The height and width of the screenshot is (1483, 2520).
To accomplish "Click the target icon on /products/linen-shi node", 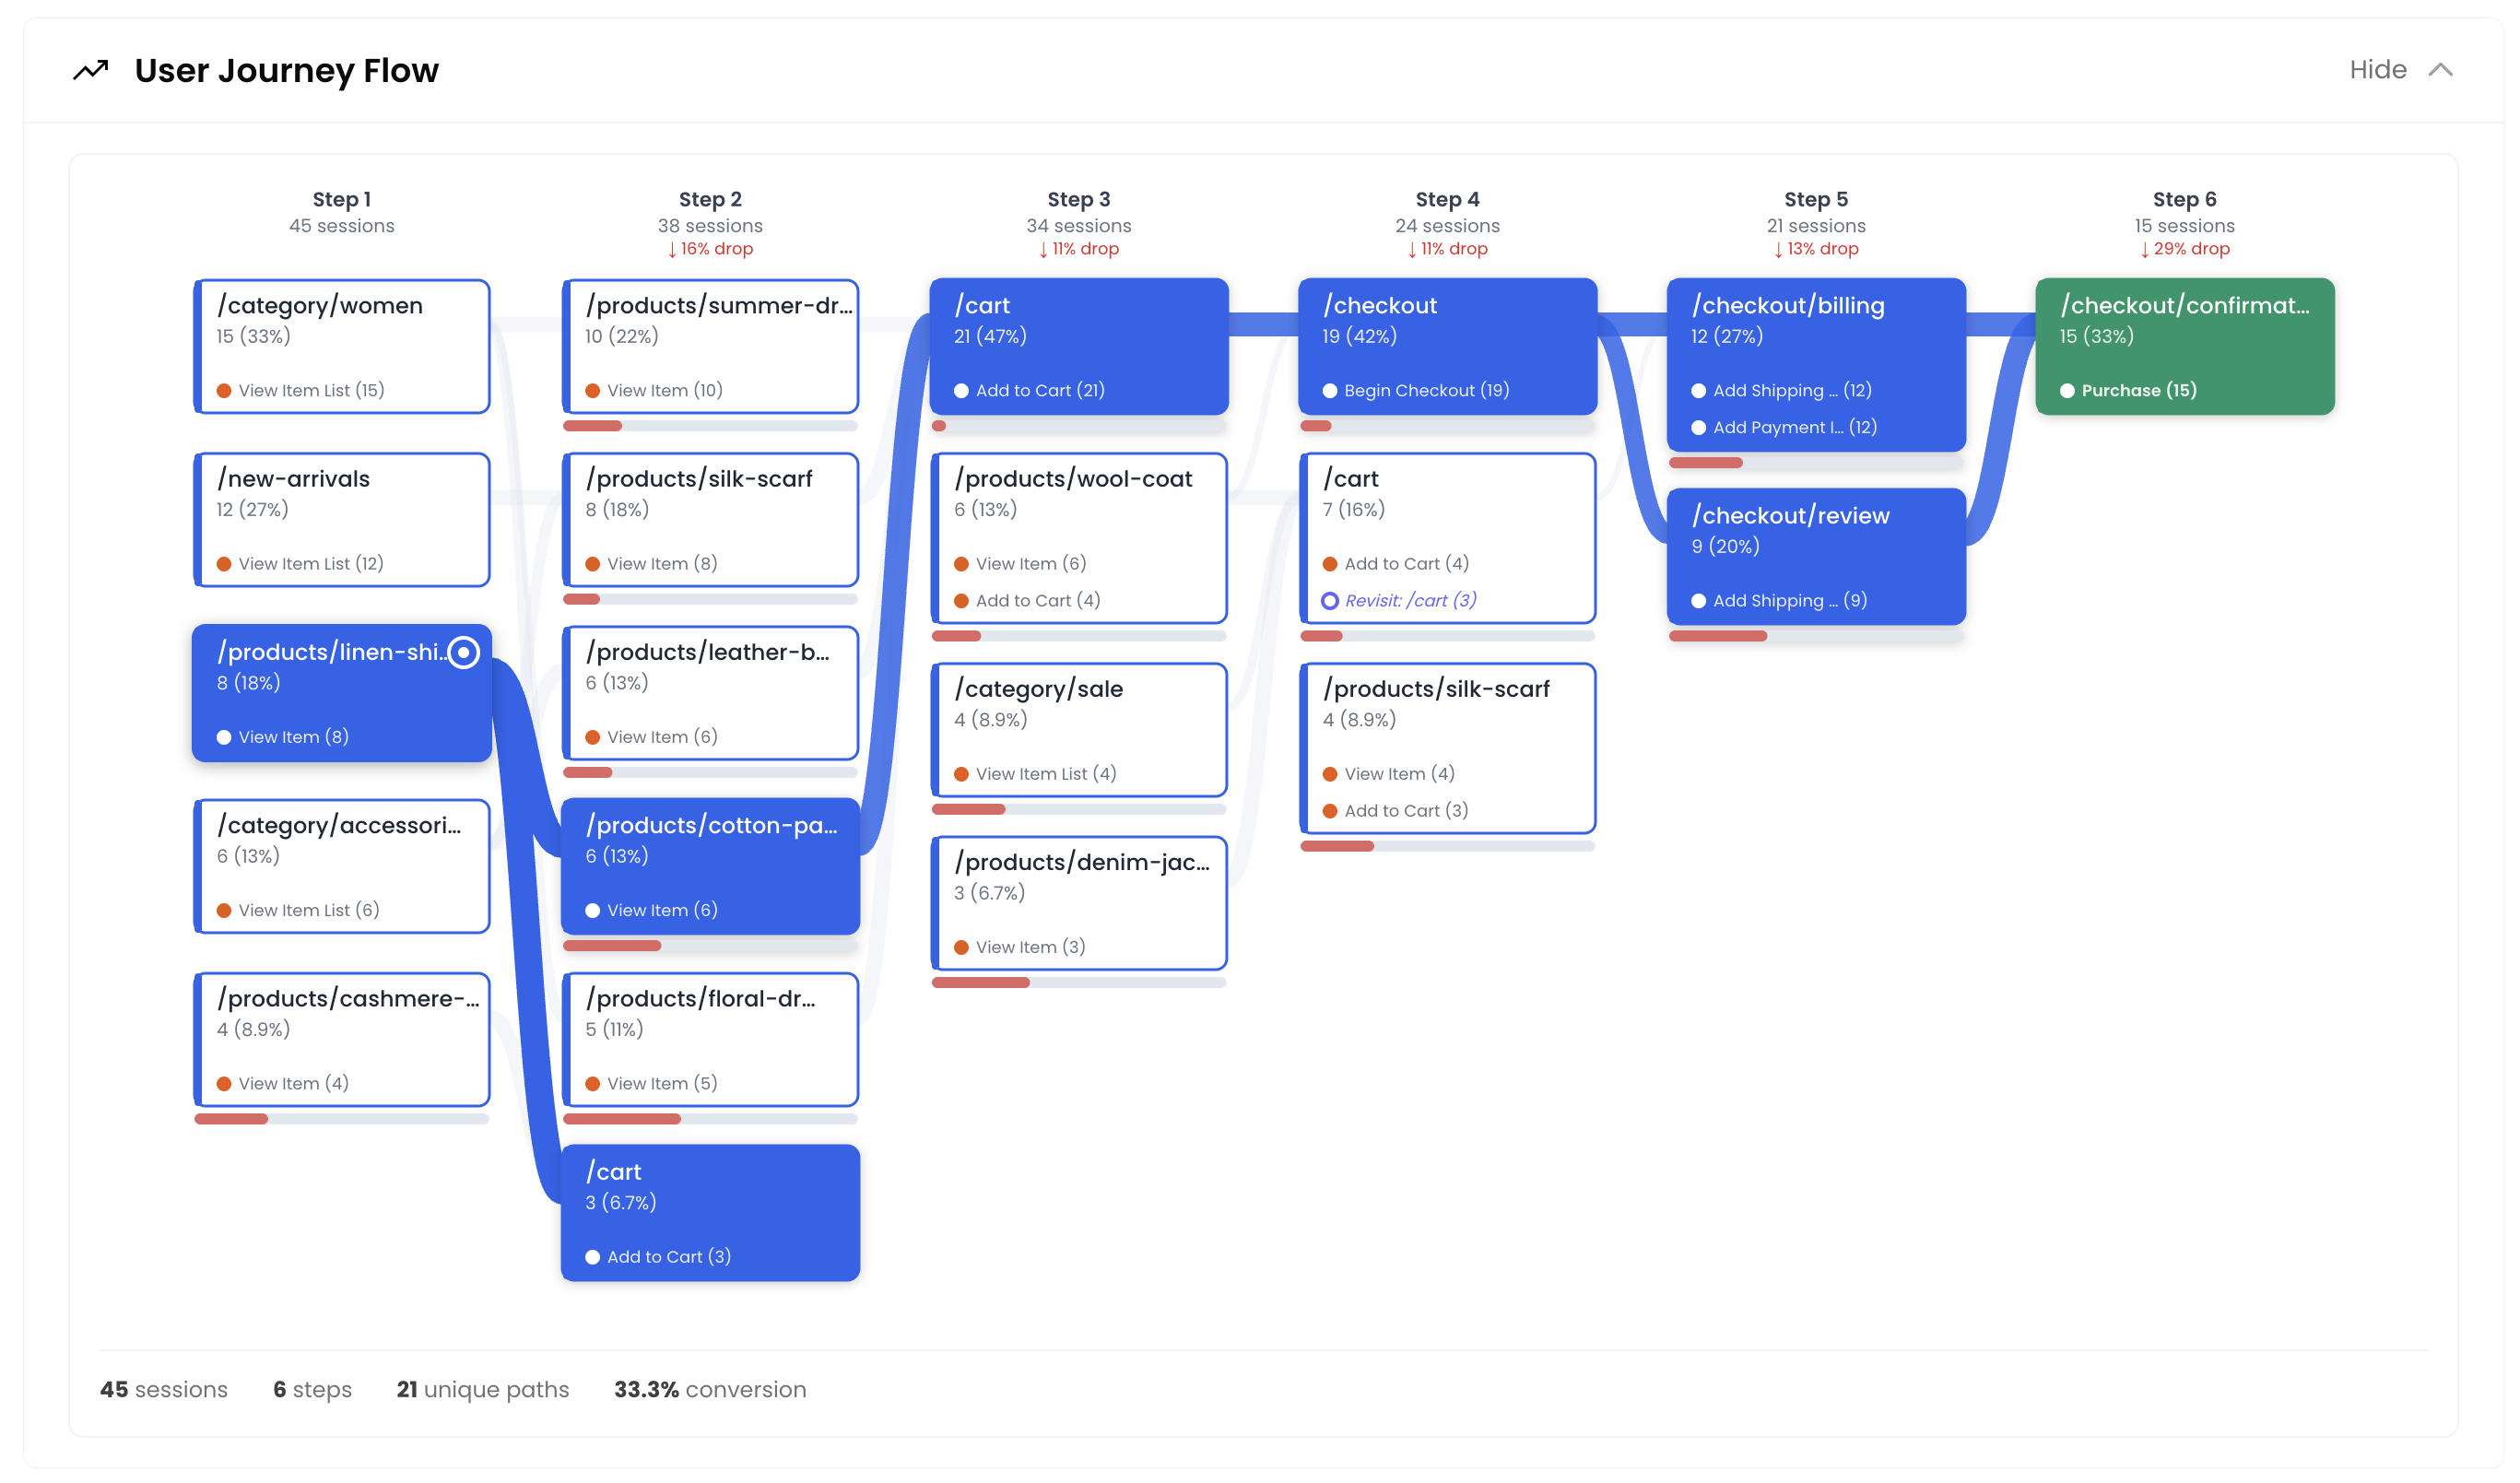I will (x=464, y=652).
